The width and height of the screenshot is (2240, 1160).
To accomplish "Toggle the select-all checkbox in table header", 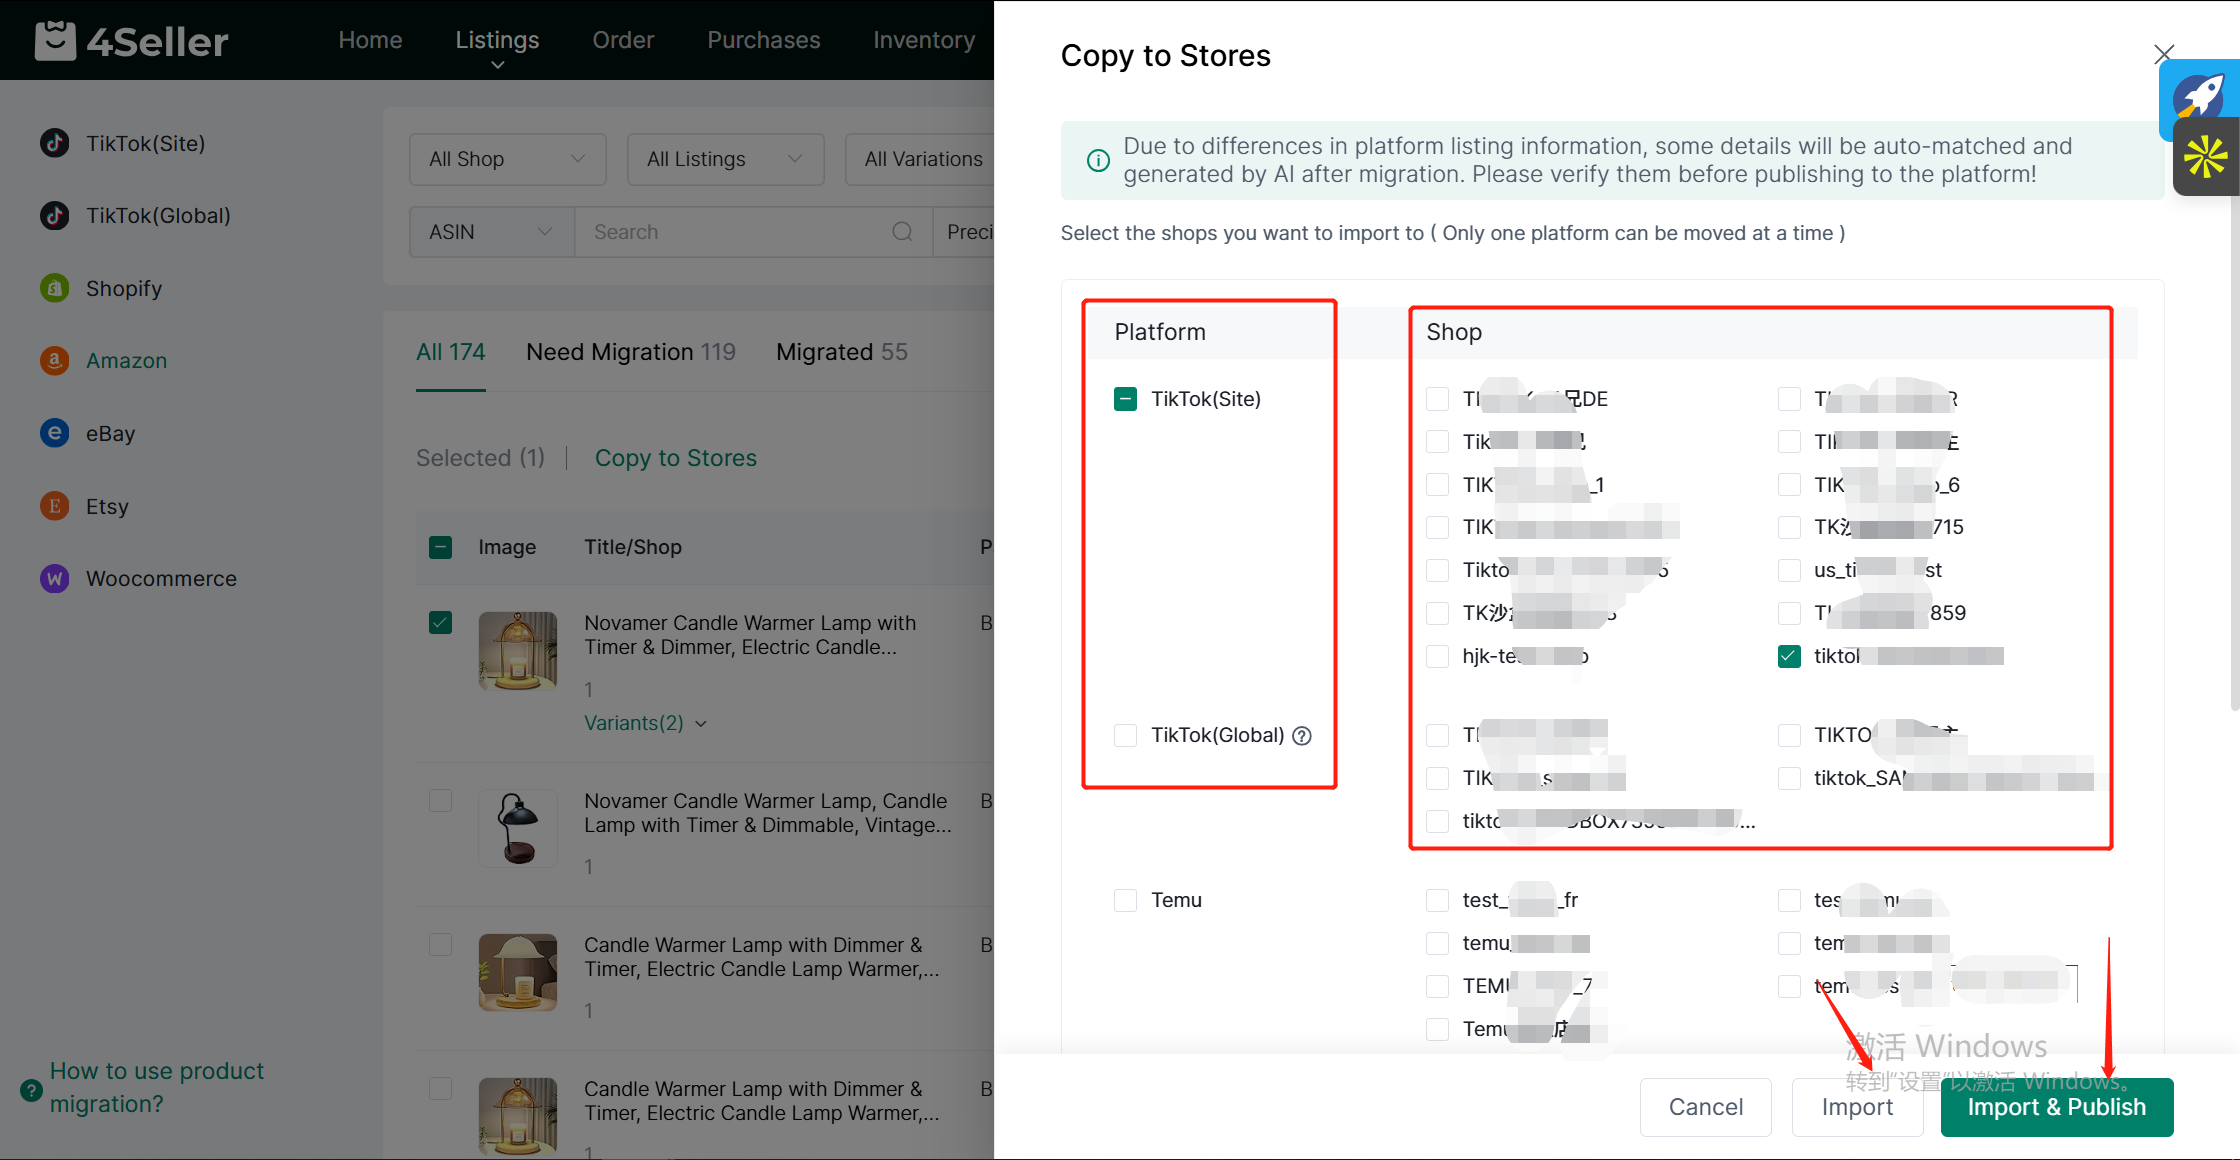I will 440,547.
